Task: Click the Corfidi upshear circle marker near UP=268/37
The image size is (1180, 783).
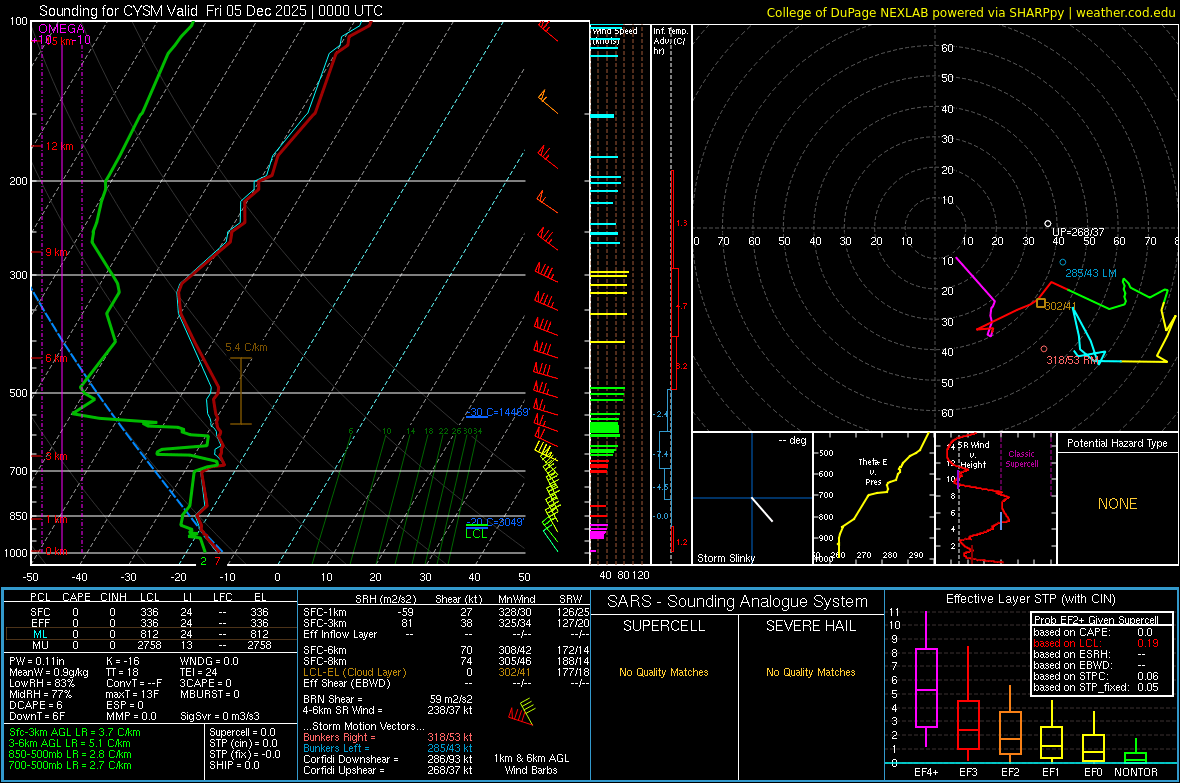Action: coord(1048,224)
